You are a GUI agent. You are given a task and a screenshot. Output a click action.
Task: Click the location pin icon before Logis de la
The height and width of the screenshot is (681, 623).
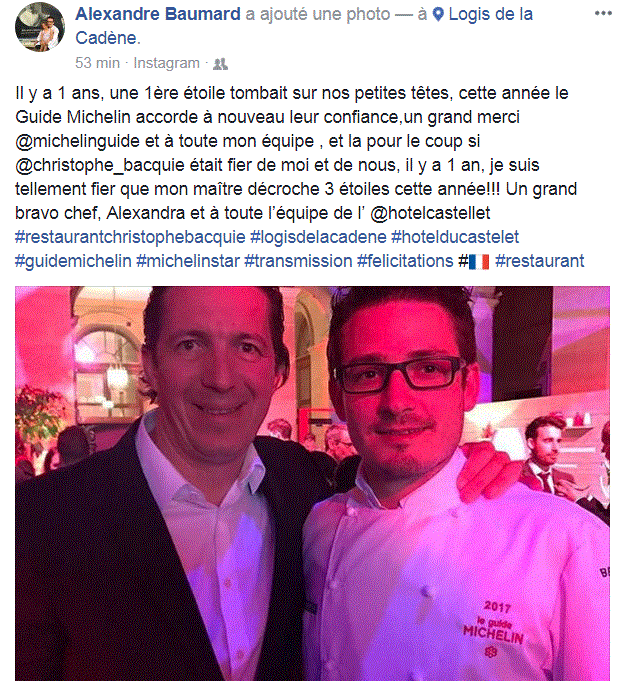pyautogui.click(x=438, y=15)
